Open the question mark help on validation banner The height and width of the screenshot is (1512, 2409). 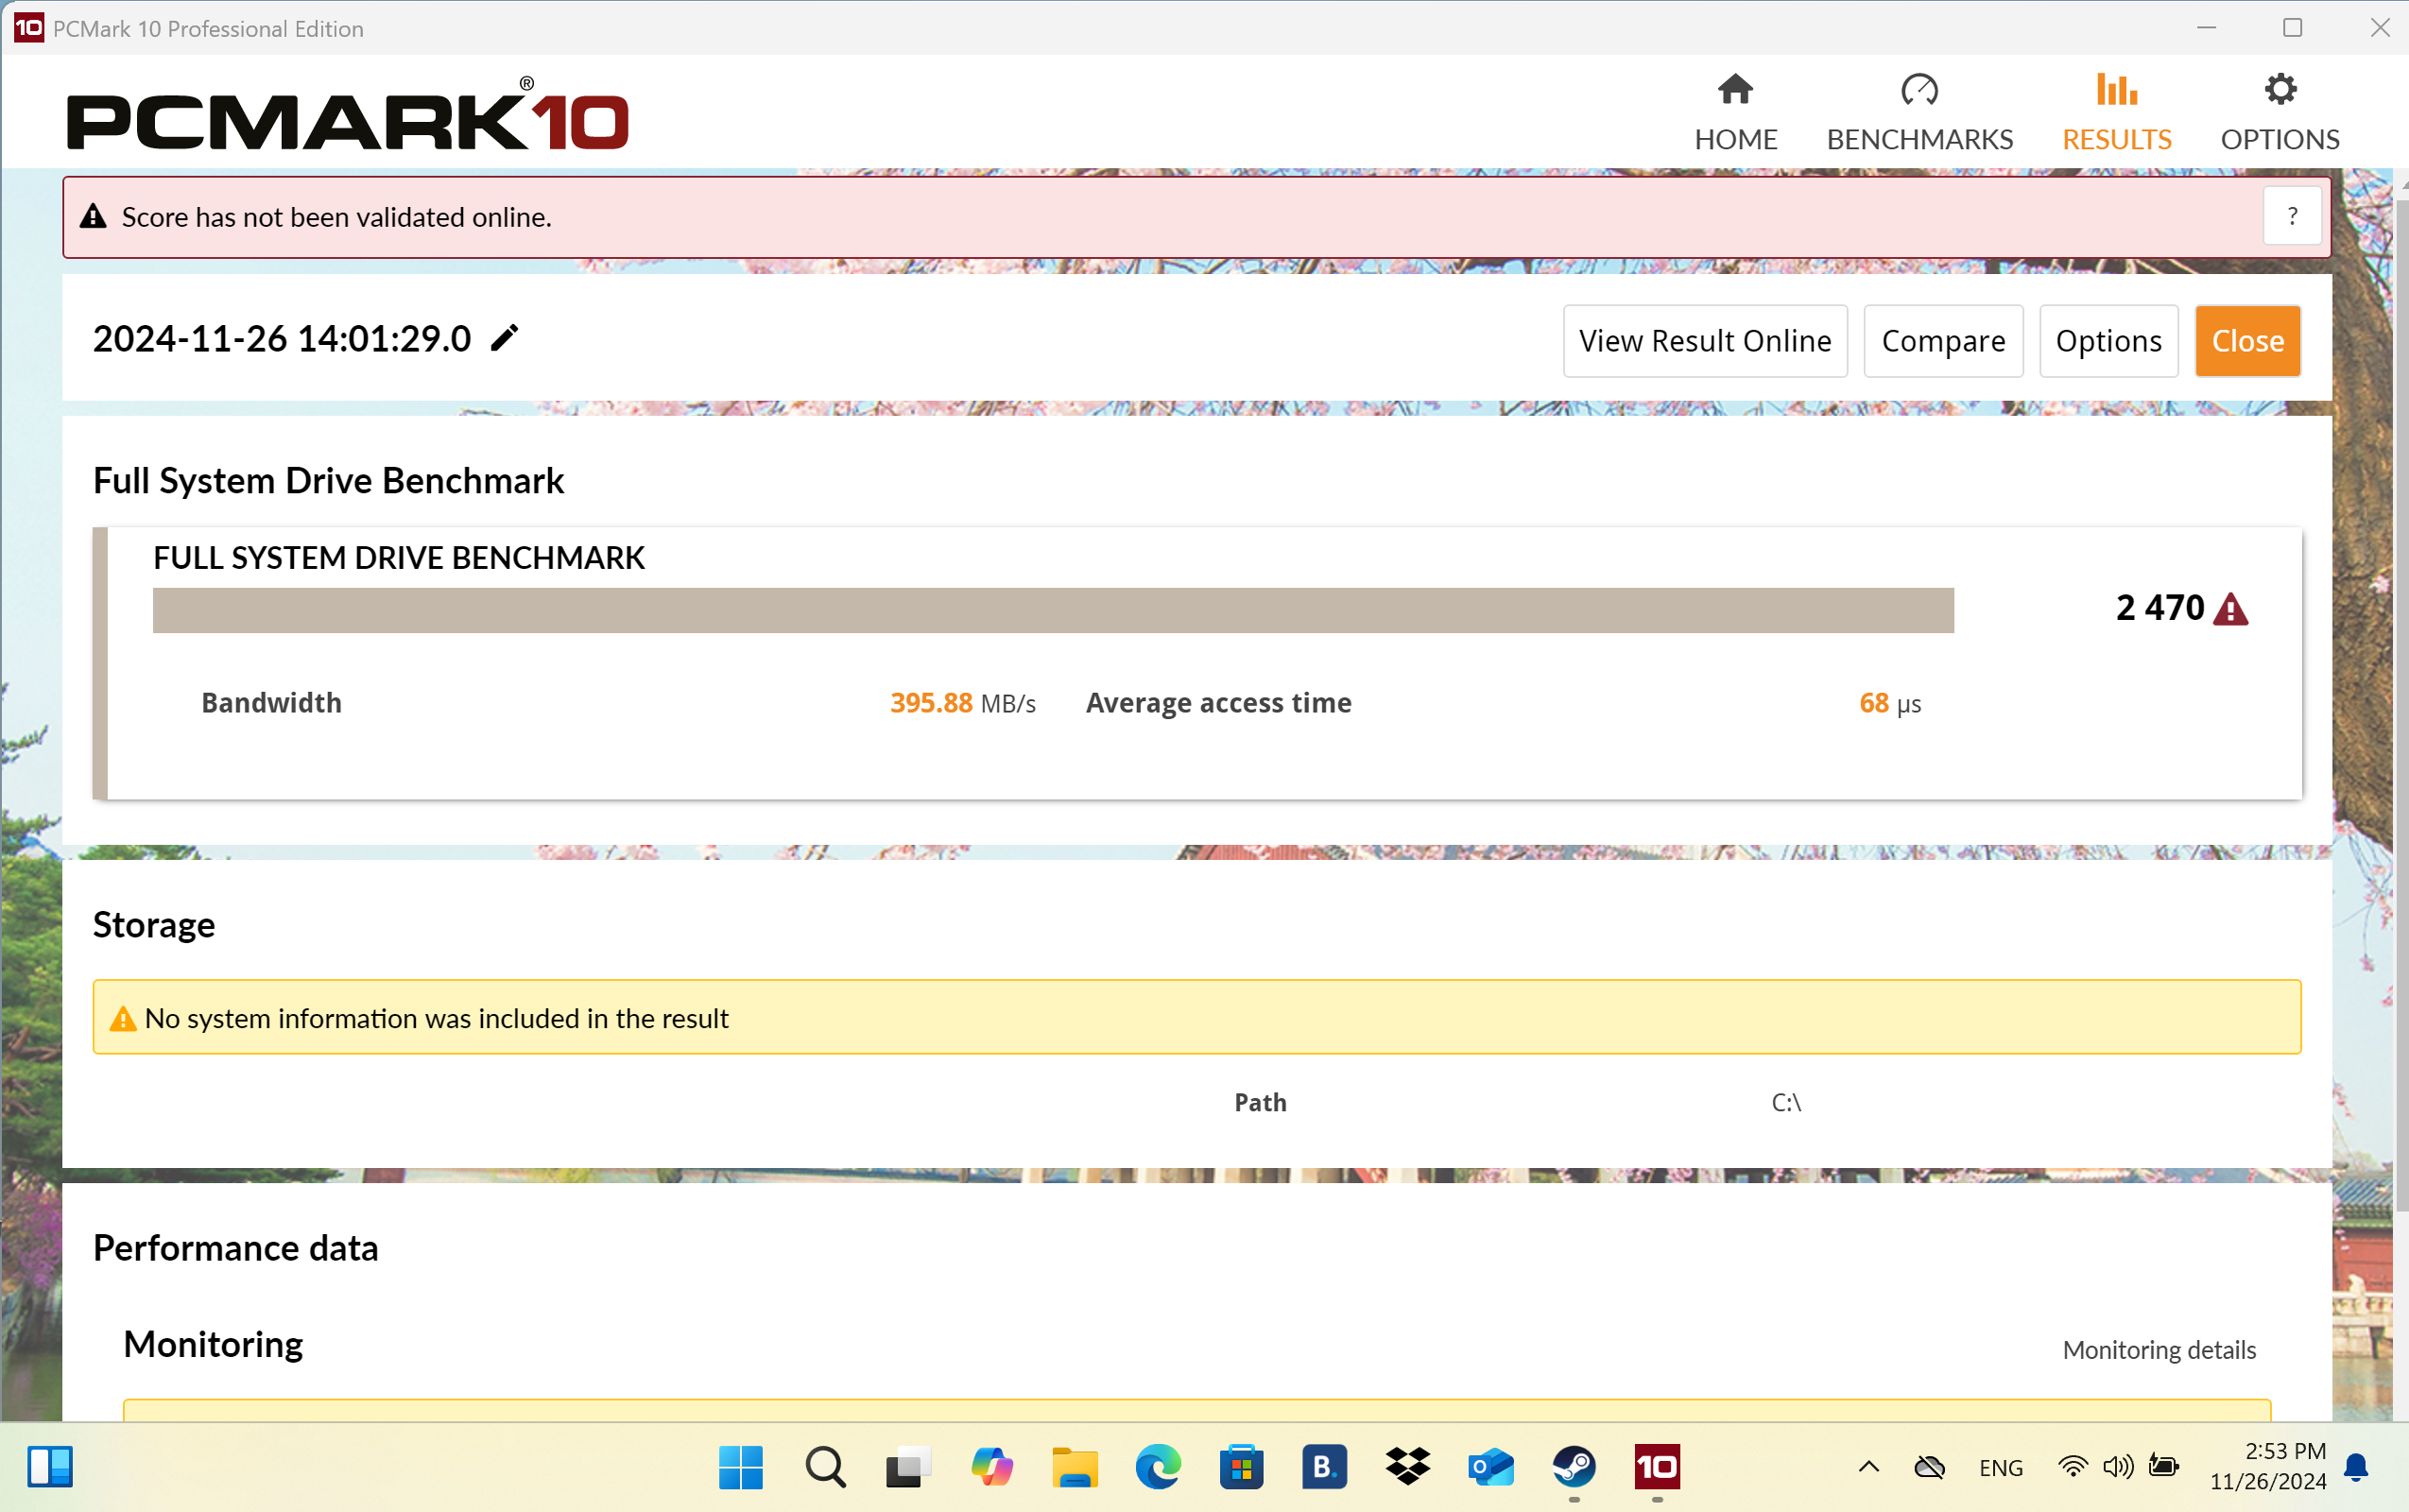pos(2292,217)
